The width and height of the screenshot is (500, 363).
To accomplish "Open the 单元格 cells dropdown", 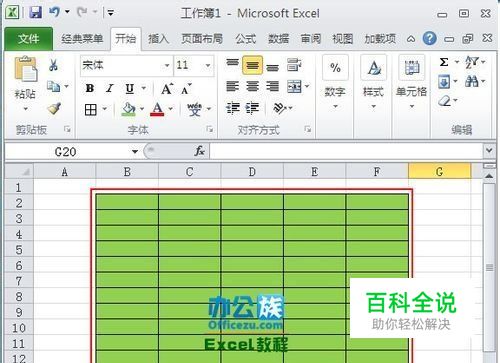I will [412, 107].
